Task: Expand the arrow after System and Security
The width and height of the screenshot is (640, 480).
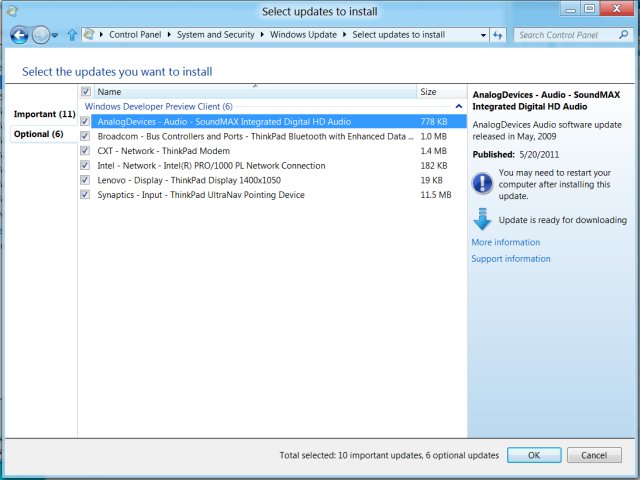Action: point(262,35)
